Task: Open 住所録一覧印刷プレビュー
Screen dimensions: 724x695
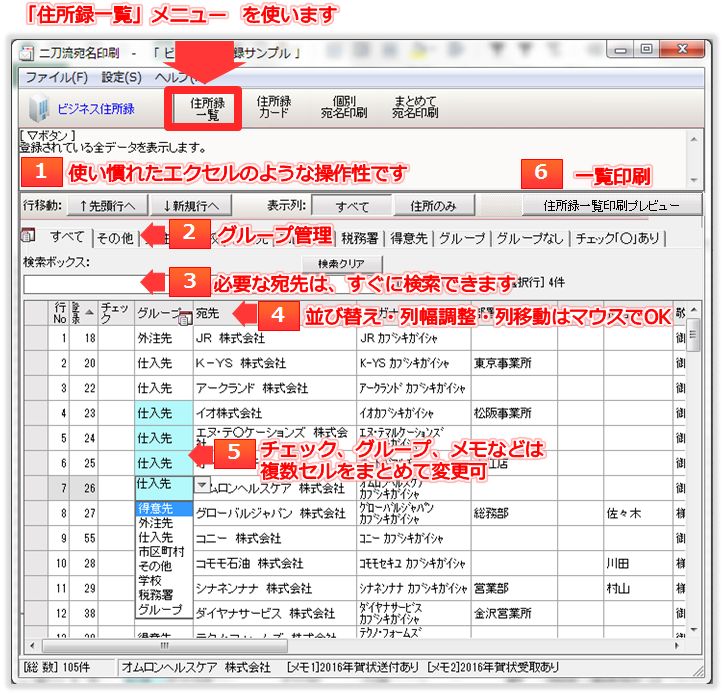Action: tap(612, 206)
